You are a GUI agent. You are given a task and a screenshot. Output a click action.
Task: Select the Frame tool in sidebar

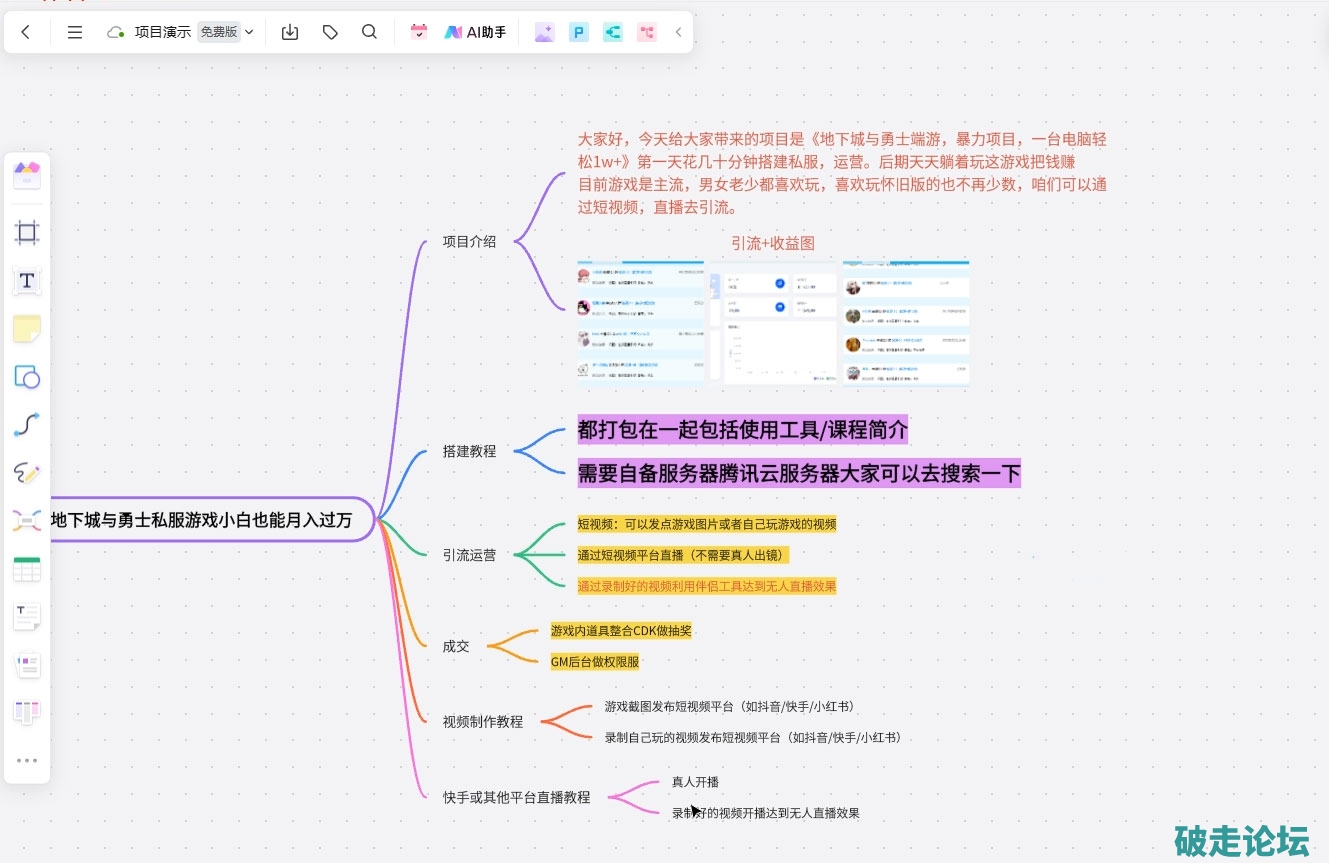[x=27, y=233]
